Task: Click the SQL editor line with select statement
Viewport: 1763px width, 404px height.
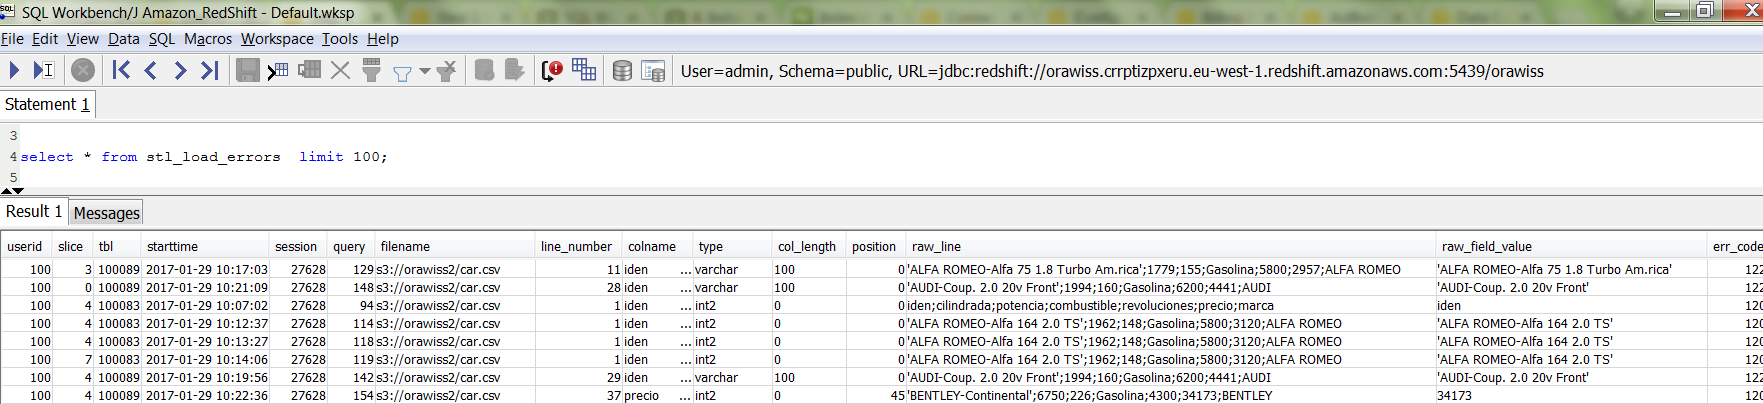Action: pyautogui.click(x=204, y=157)
